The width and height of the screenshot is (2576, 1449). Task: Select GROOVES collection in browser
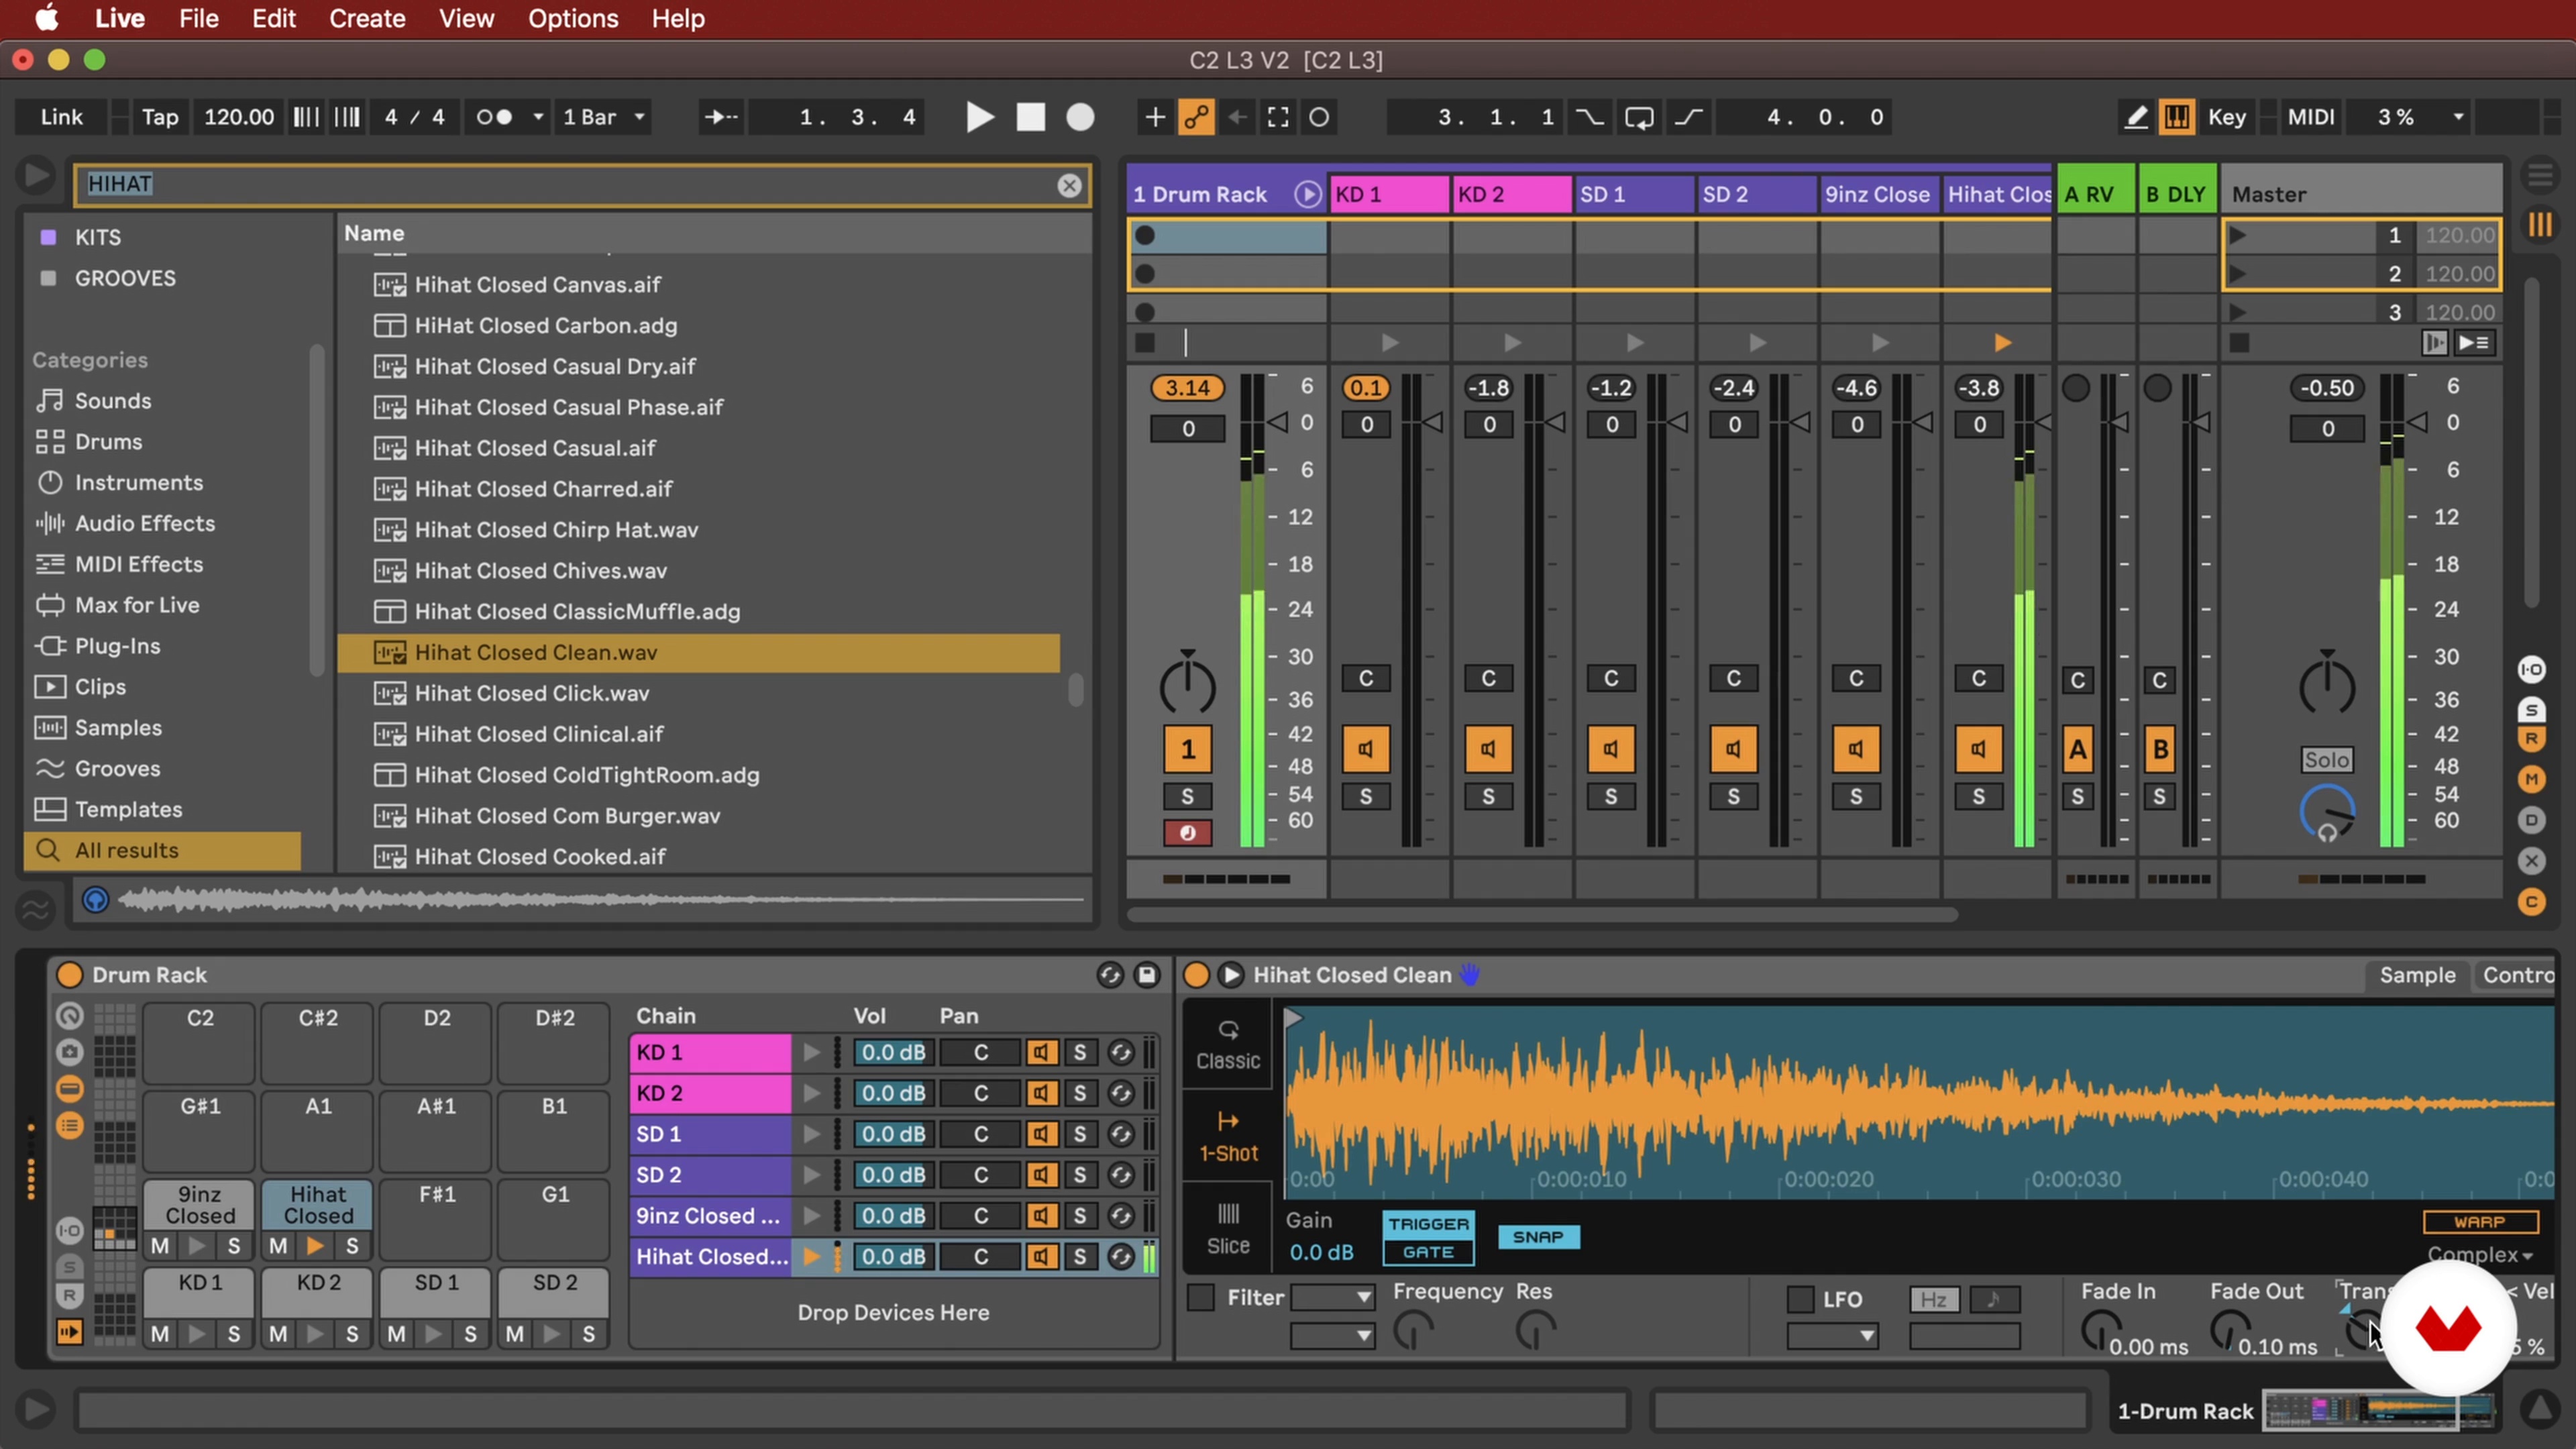(x=125, y=278)
